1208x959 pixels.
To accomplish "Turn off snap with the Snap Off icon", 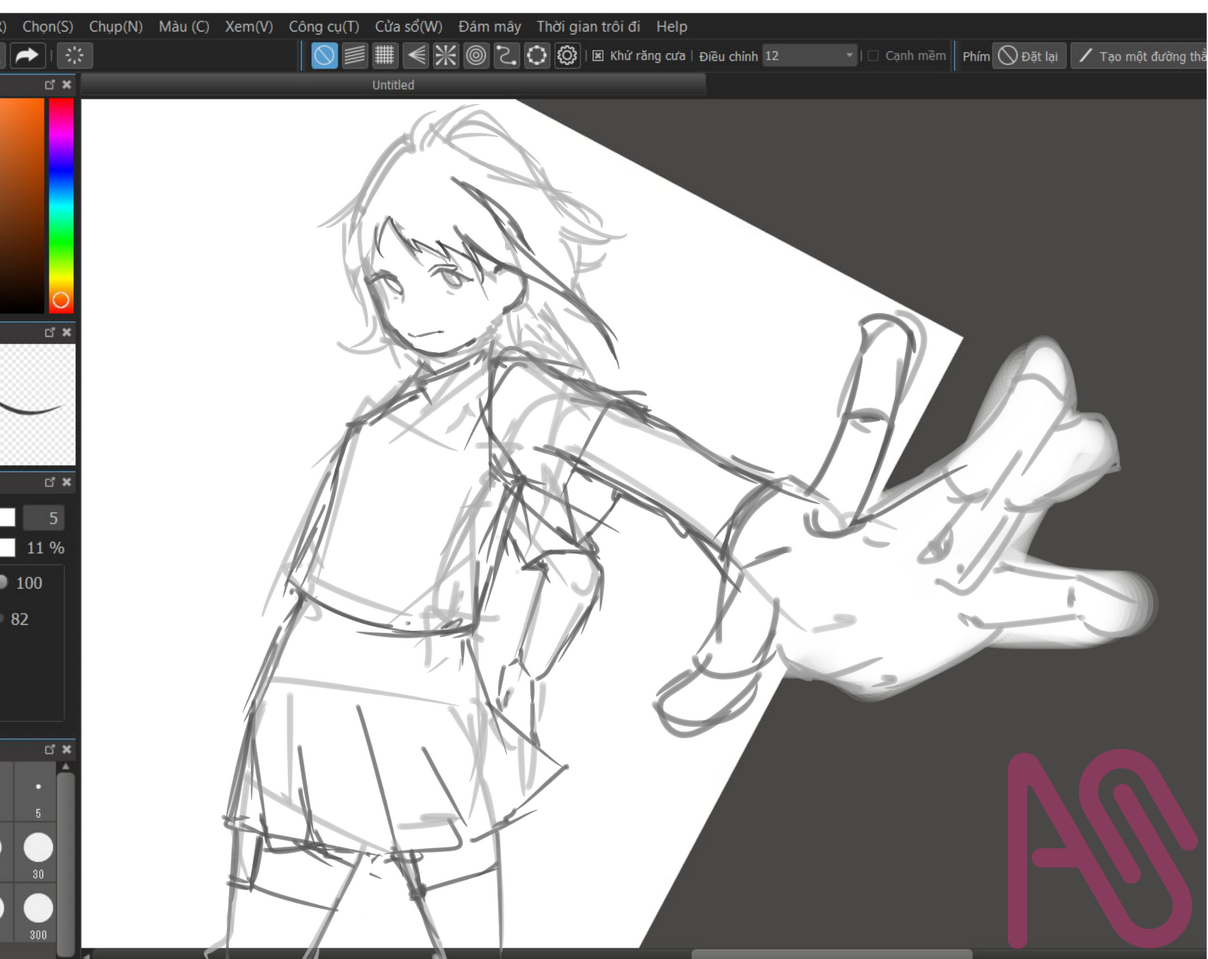I will pyautogui.click(x=324, y=56).
